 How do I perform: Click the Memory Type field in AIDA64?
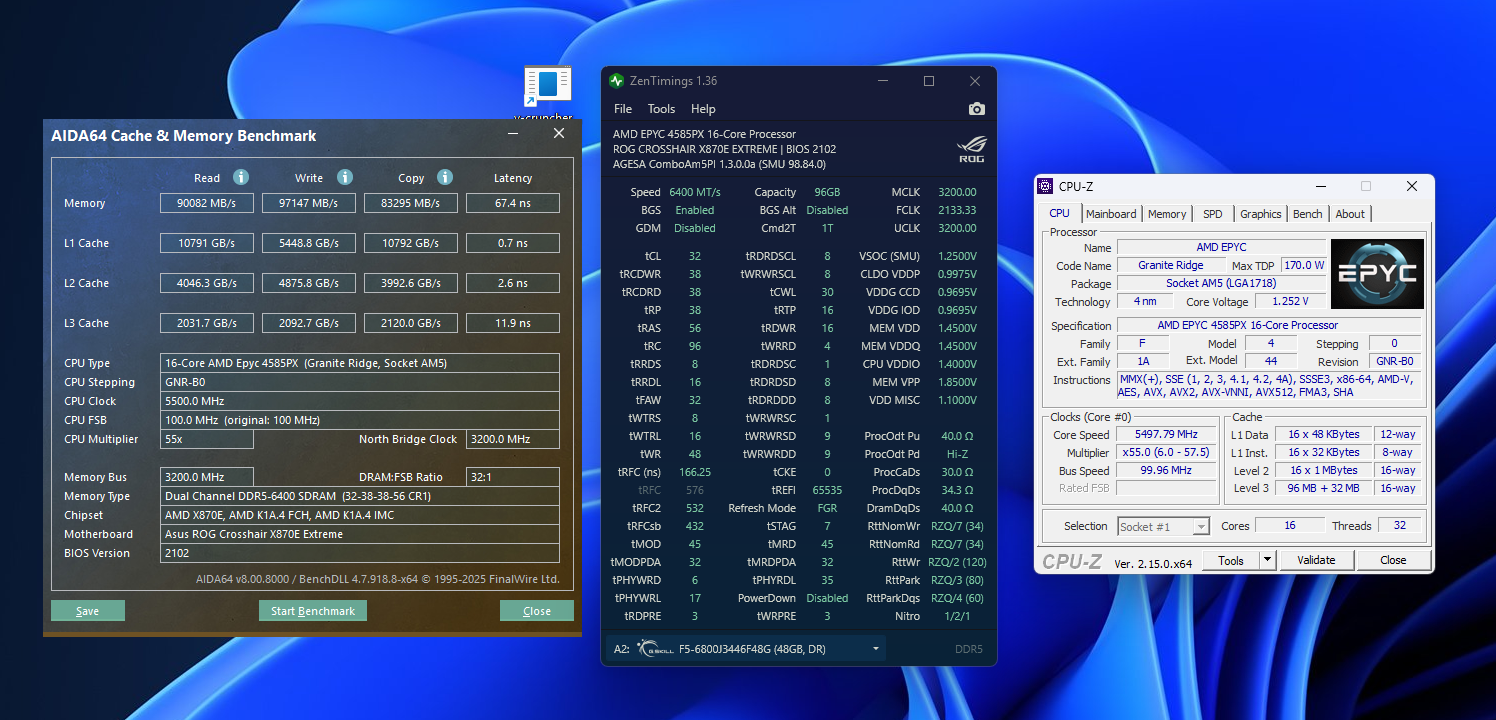pyautogui.click(x=360, y=496)
